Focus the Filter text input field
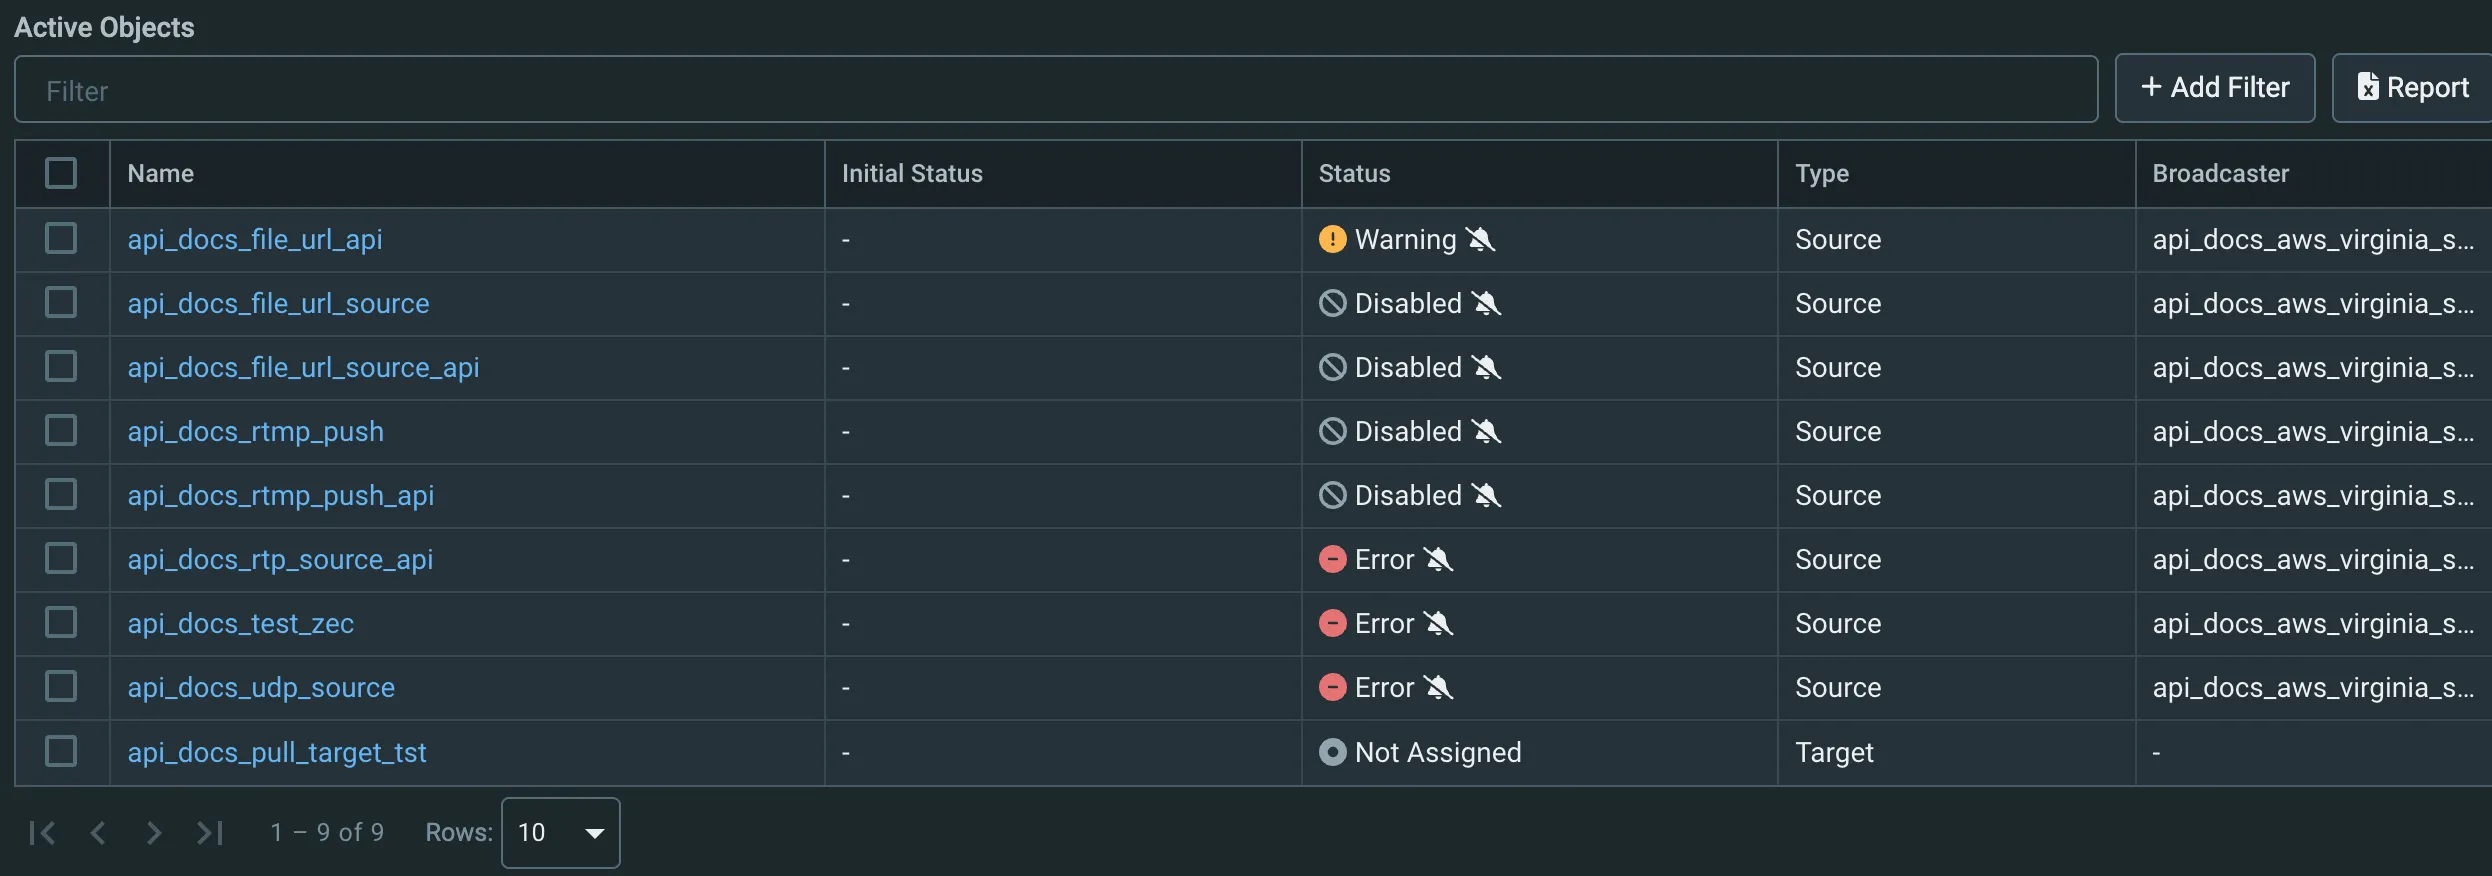2492x876 pixels. coord(1056,90)
